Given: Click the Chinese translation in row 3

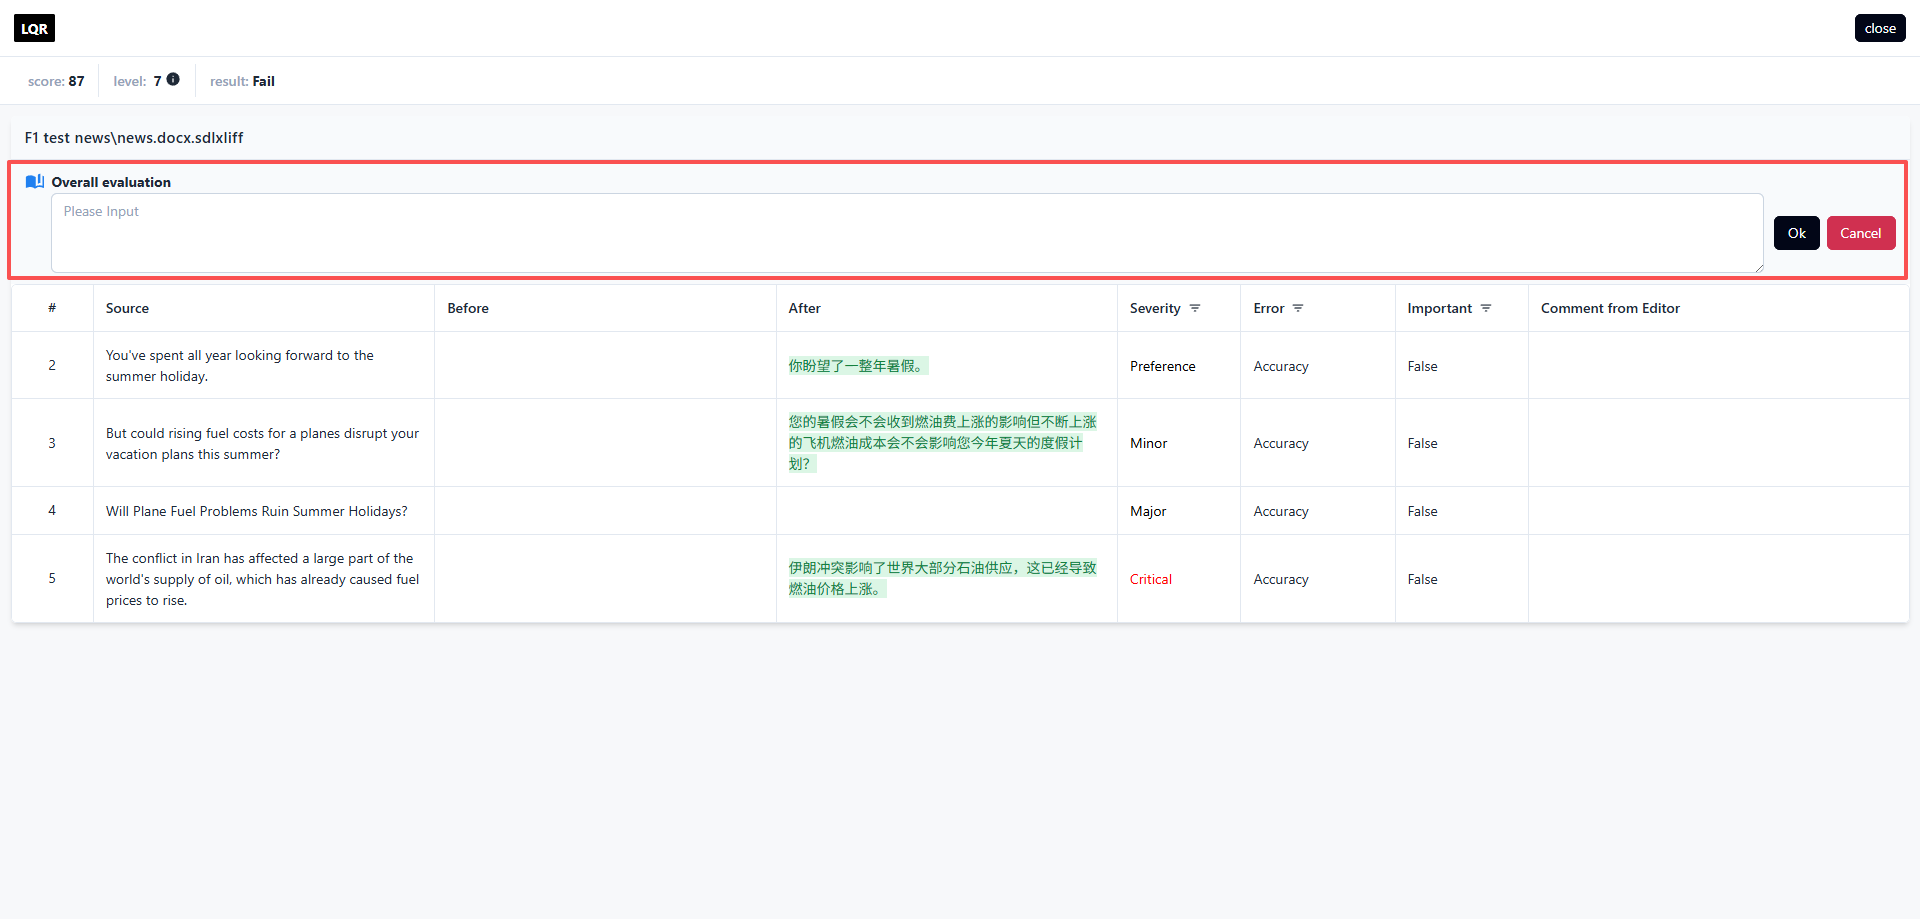Looking at the screenshot, I should tap(942, 443).
